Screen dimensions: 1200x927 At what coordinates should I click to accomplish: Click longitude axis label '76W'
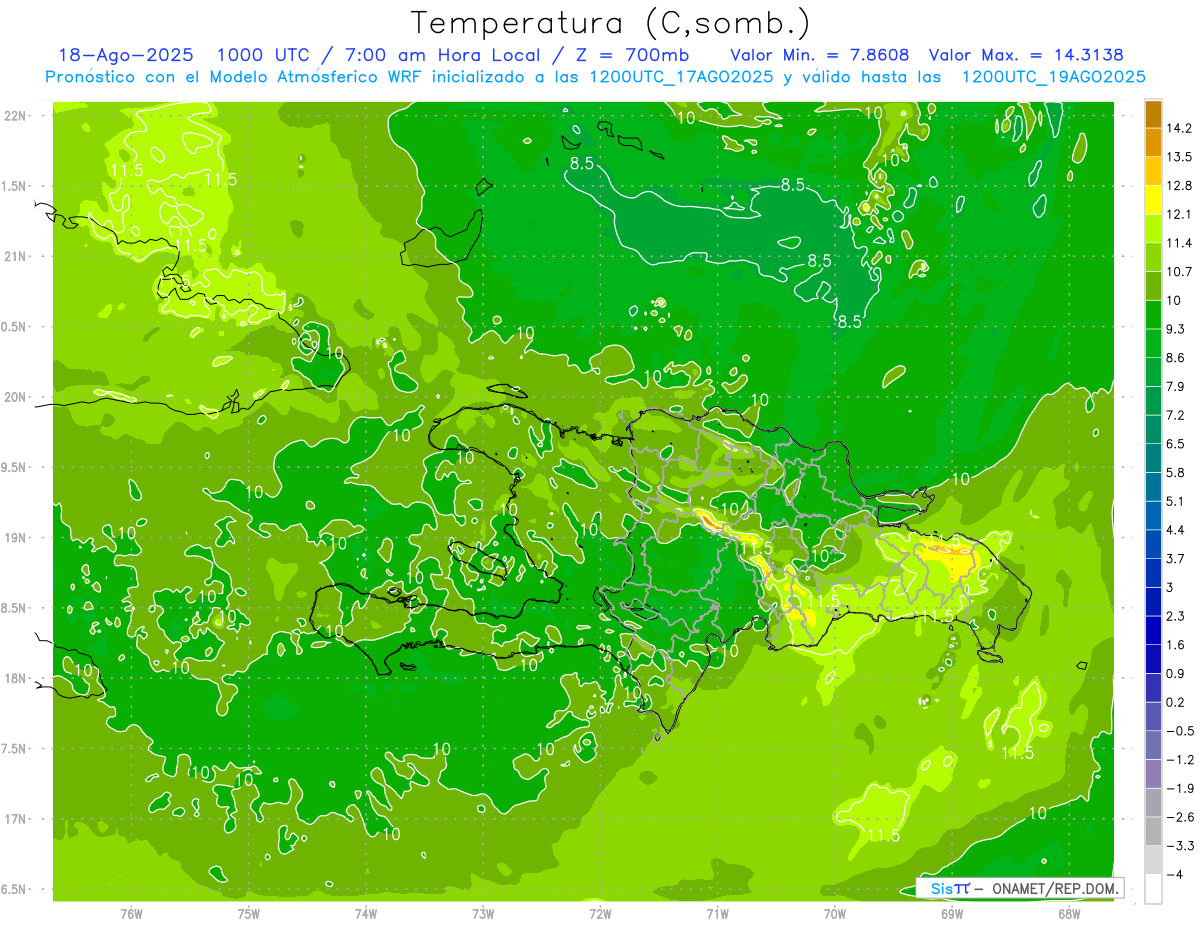131,913
